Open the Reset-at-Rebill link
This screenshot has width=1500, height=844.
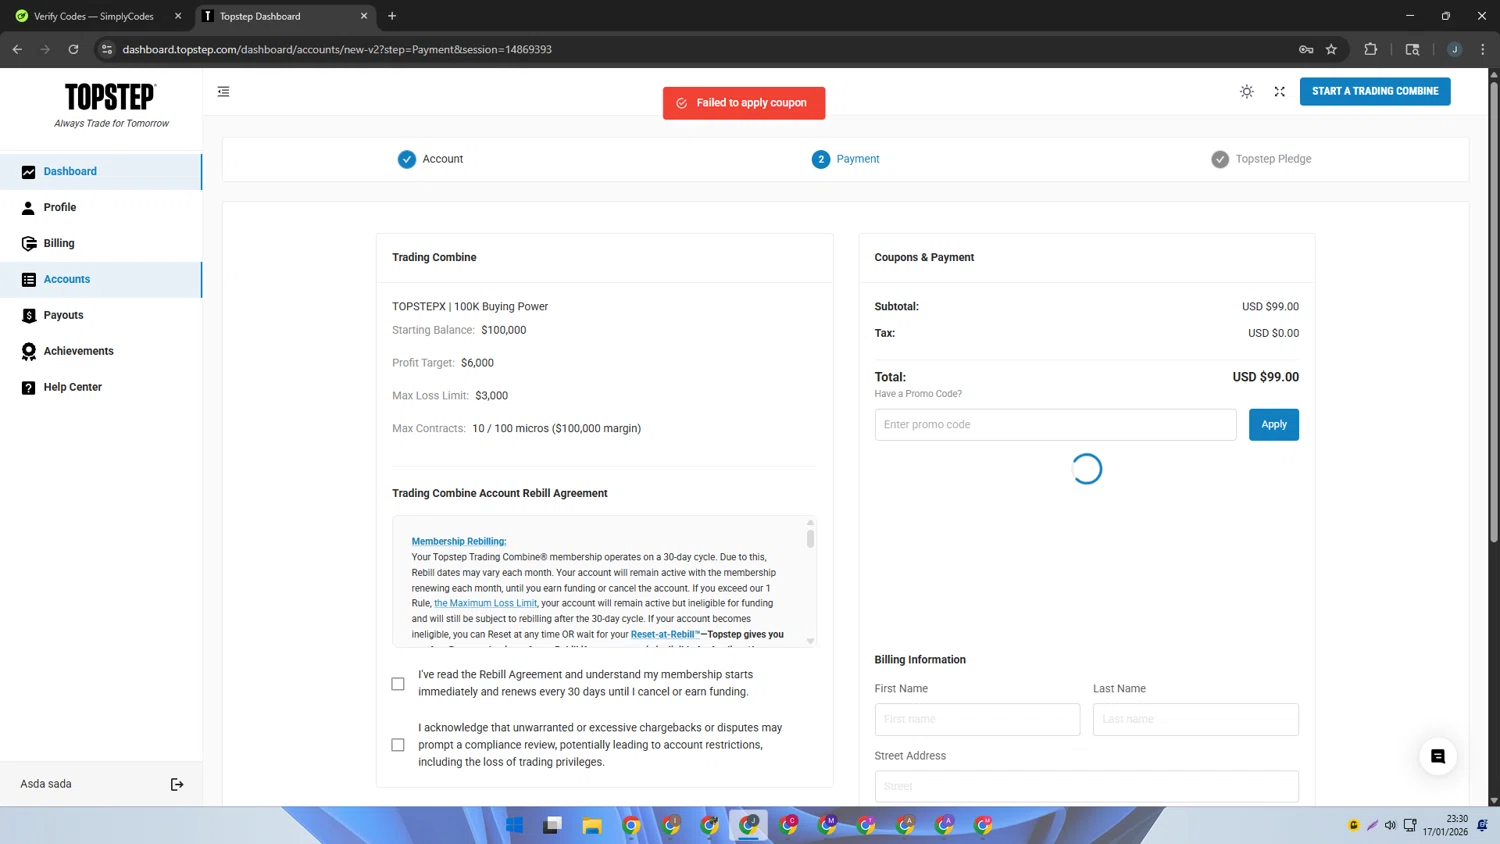[665, 634]
